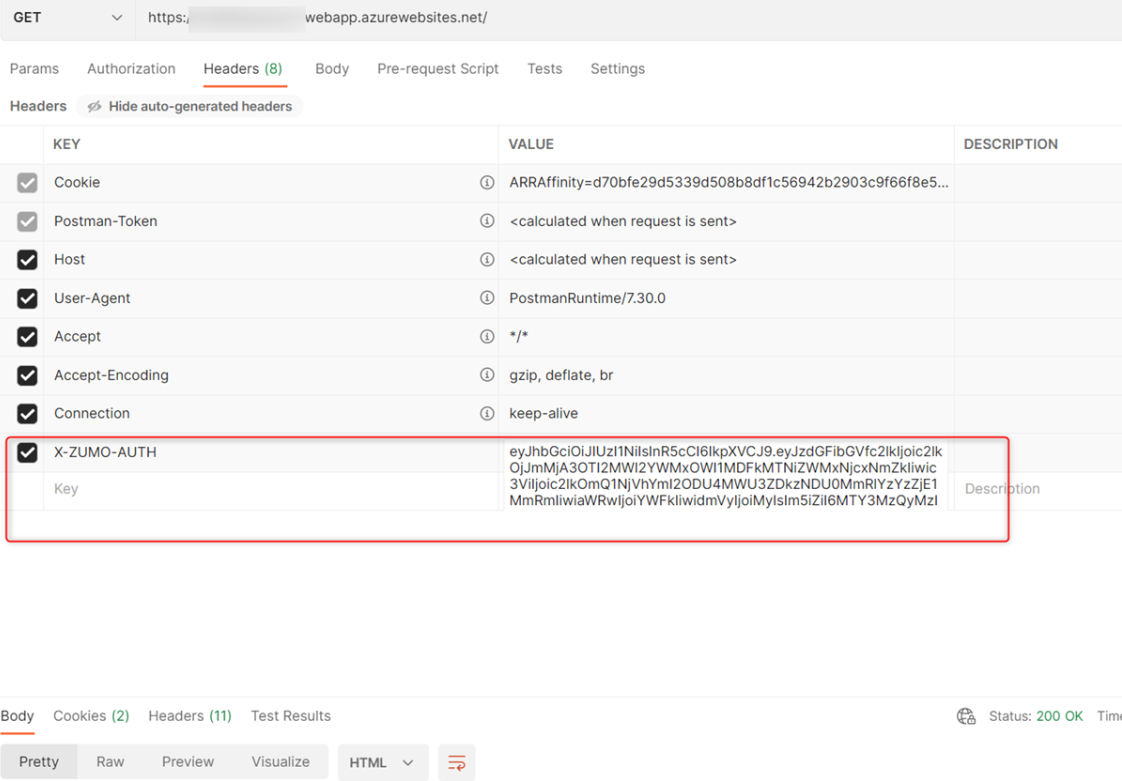Click the eye-slash icon to hide auto-generated headers

[x=95, y=107]
